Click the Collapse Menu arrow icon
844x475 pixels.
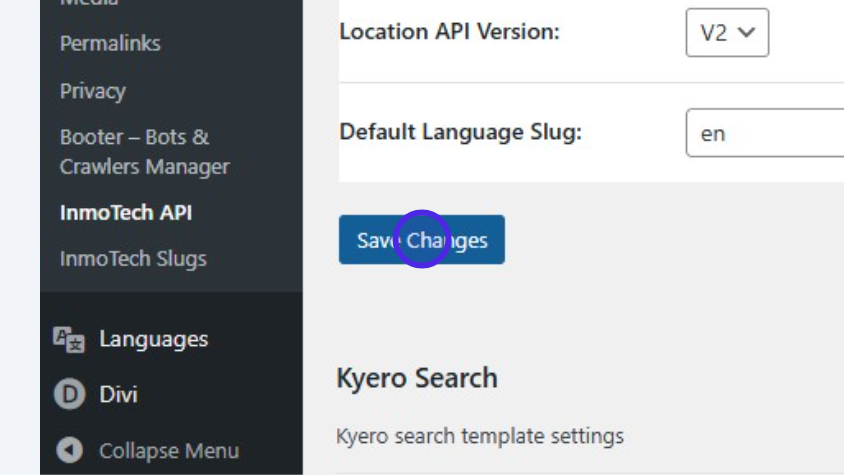[x=69, y=451]
